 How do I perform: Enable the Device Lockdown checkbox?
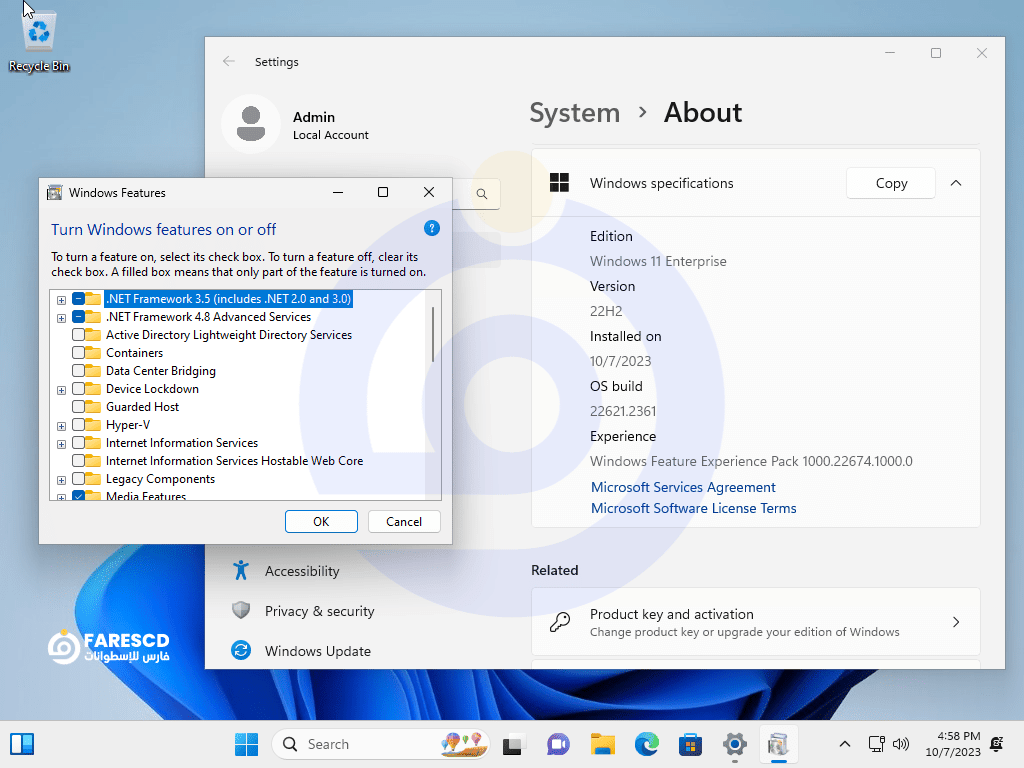[78, 389]
